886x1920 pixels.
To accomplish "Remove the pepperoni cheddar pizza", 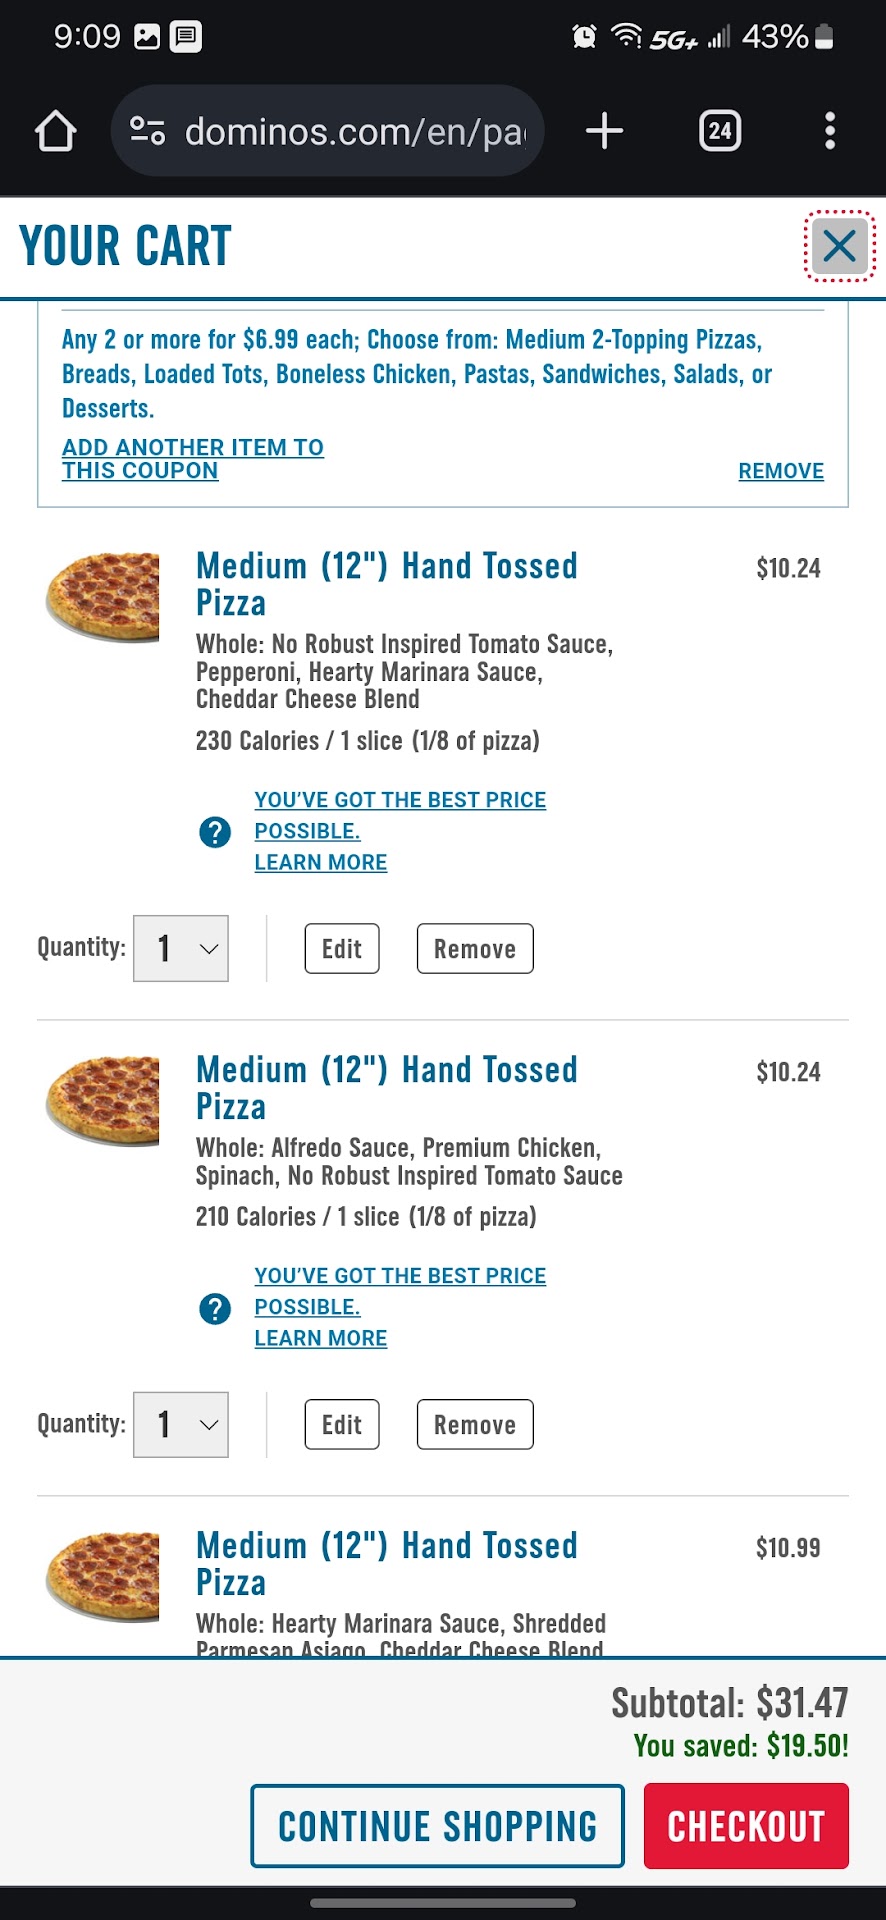I will [475, 949].
